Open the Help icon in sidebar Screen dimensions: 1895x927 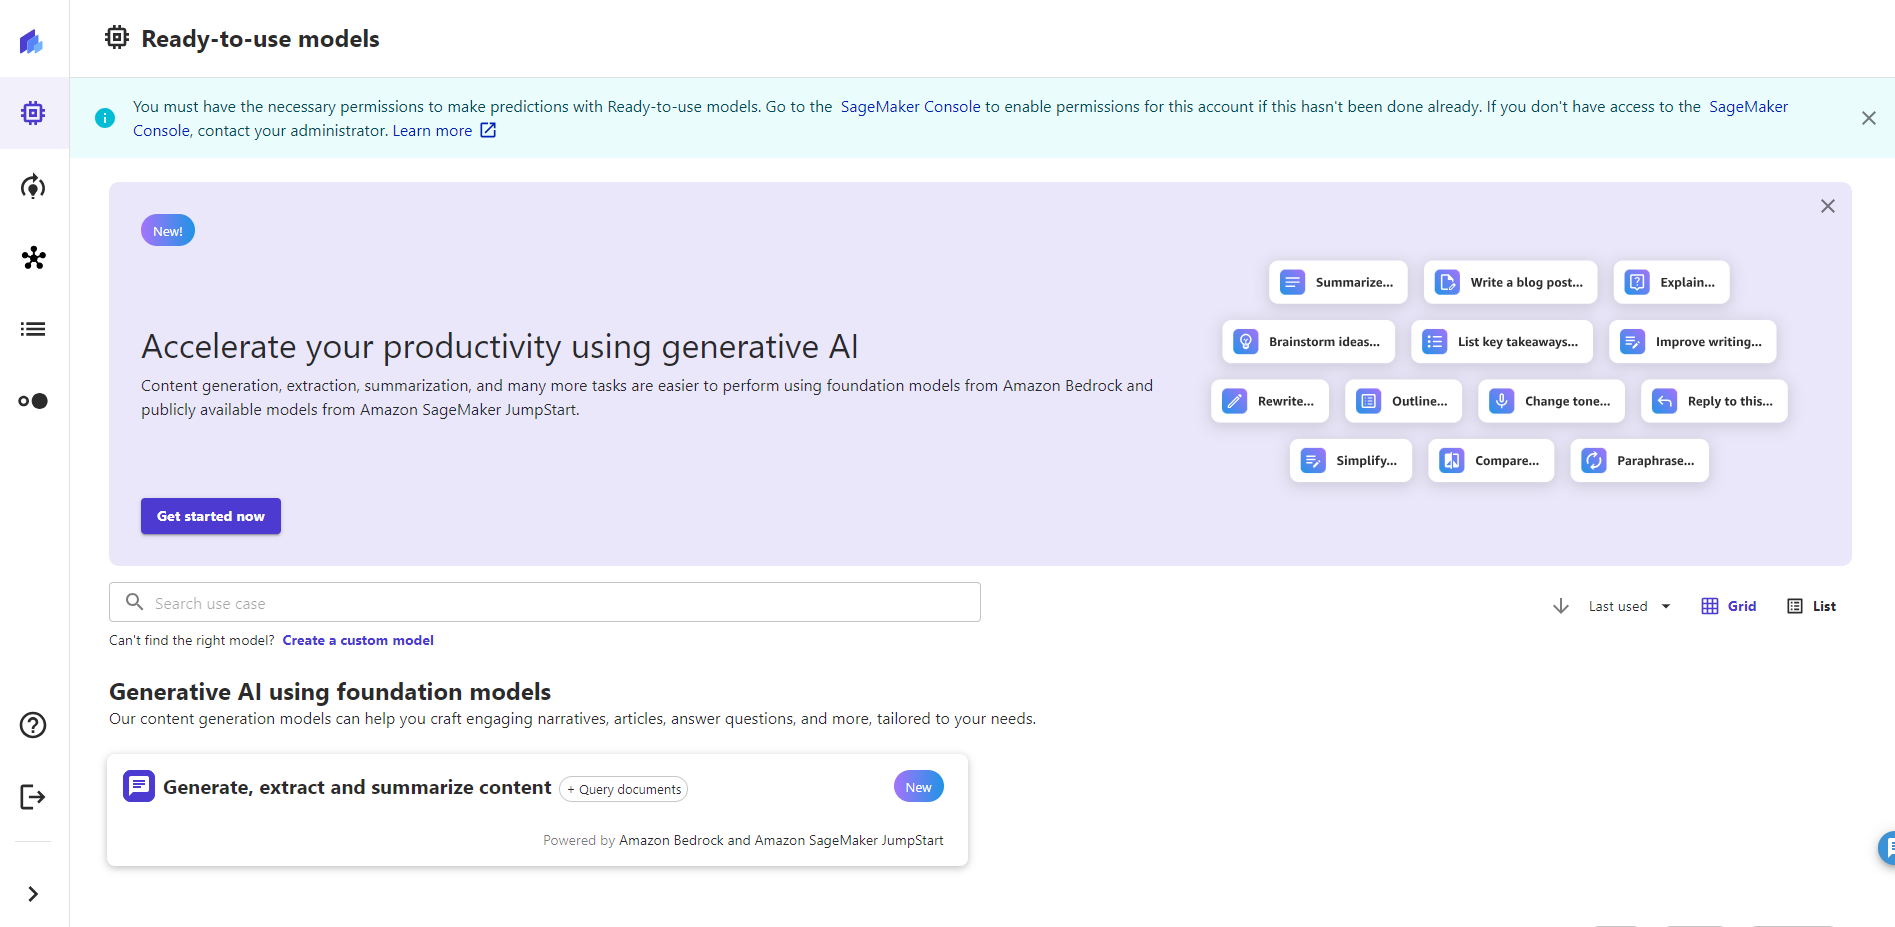coord(33,725)
